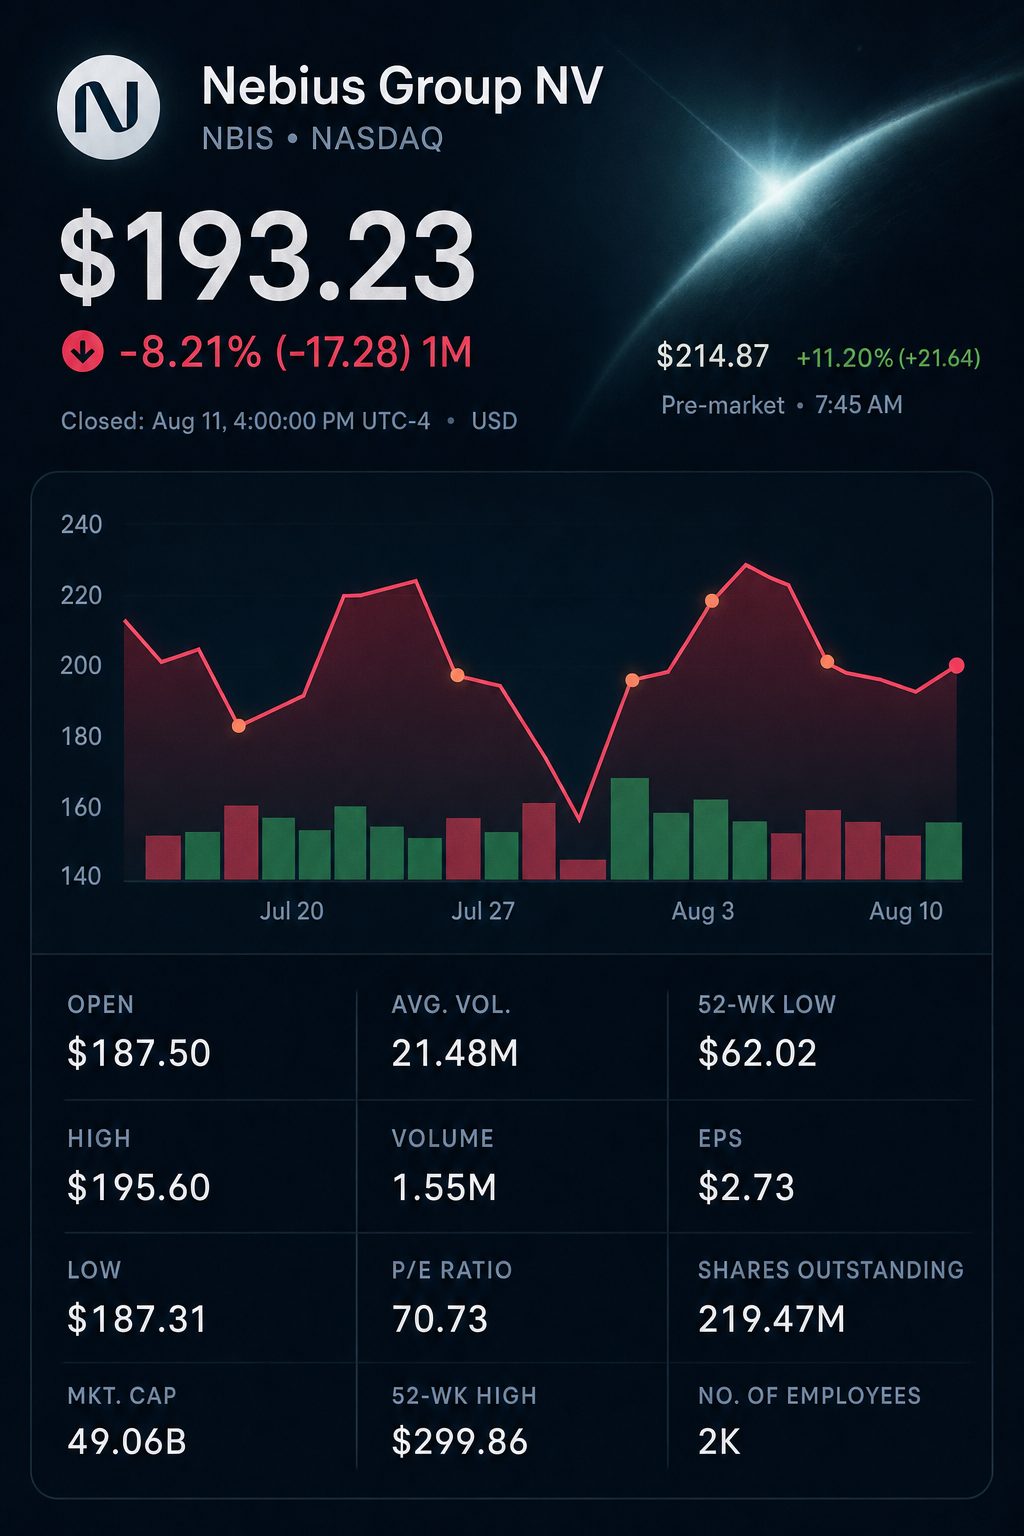Screen dimensions: 1024x1536
Task: Click the $193.23 current price
Action: point(267,259)
